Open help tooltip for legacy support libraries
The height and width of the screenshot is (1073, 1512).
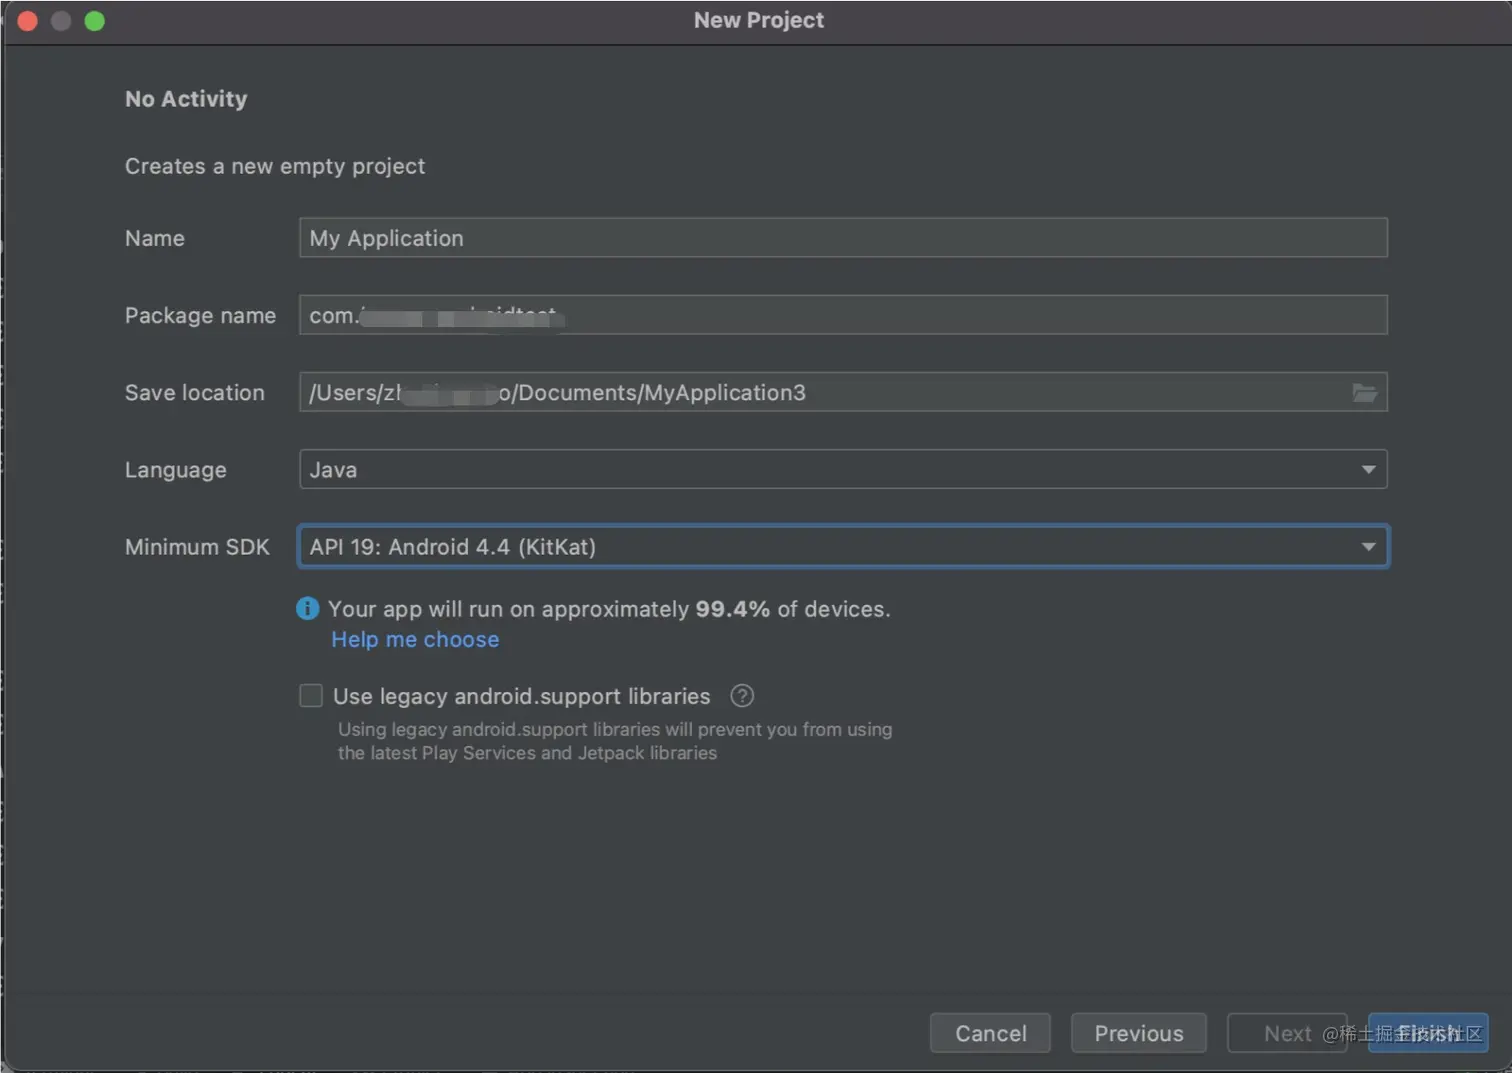[742, 696]
